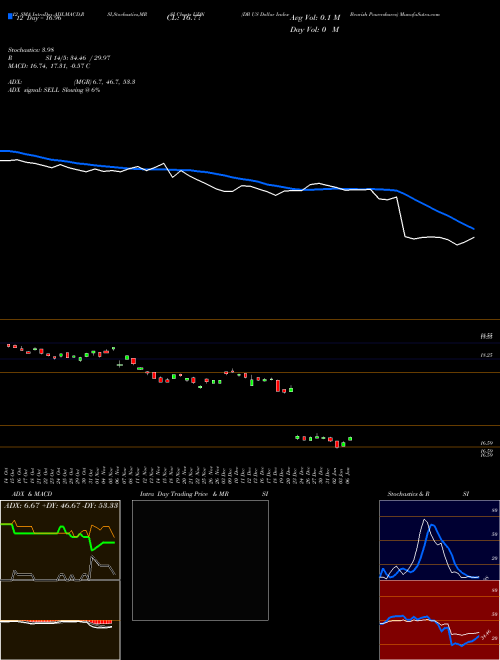The image size is (500, 660).
Task: Select the '12 Day = 16.96' label
Action: [x=37, y=18]
